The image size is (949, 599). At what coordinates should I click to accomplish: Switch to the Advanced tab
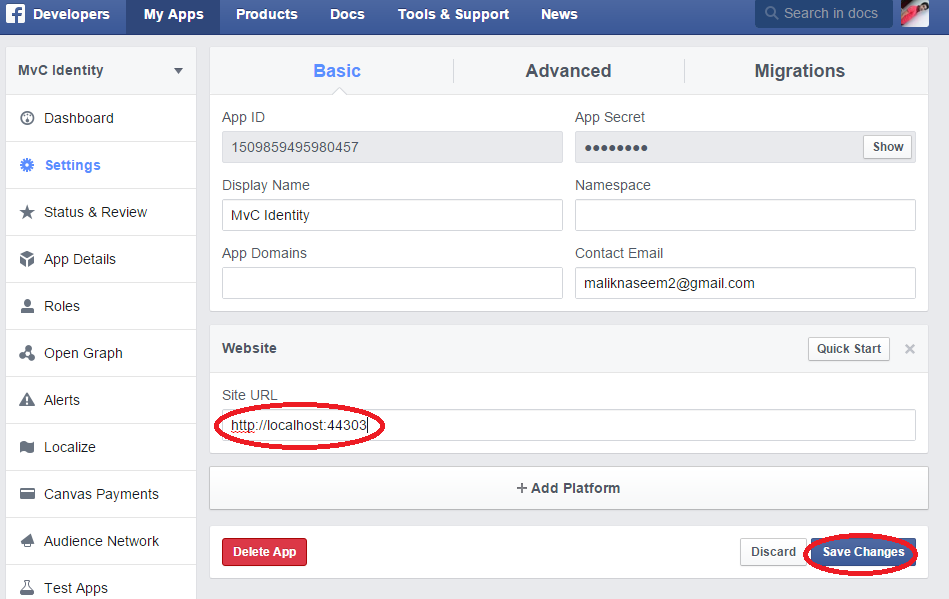tap(568, 71)
